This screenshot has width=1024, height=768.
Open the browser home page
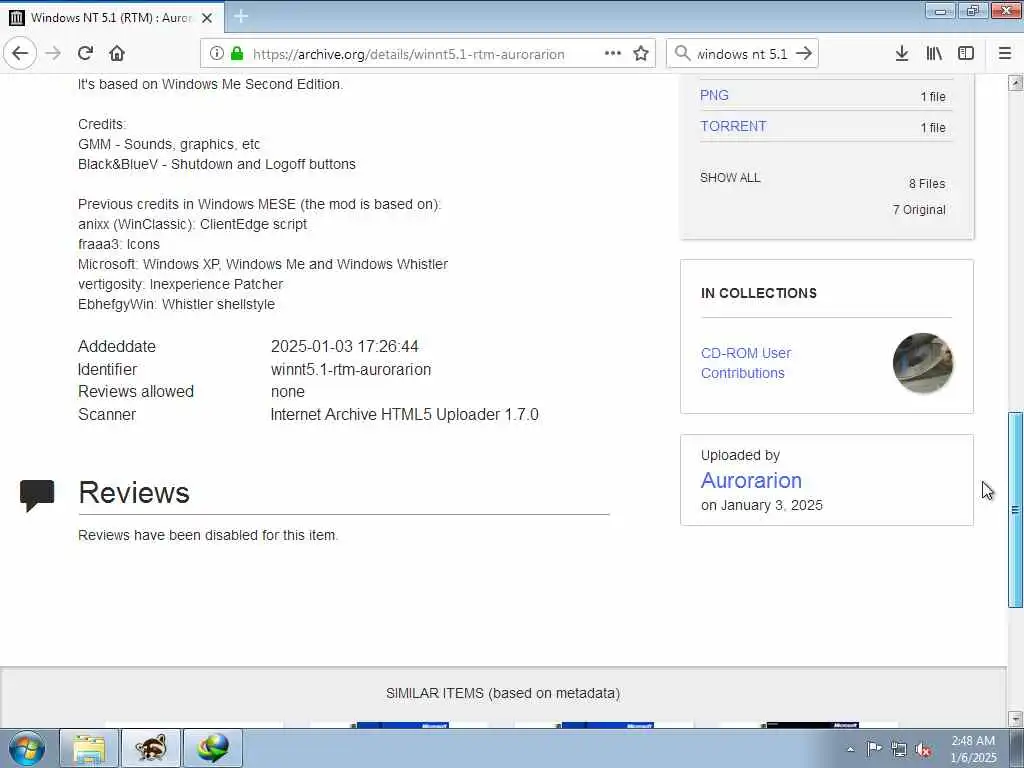[x=117, y=54]
